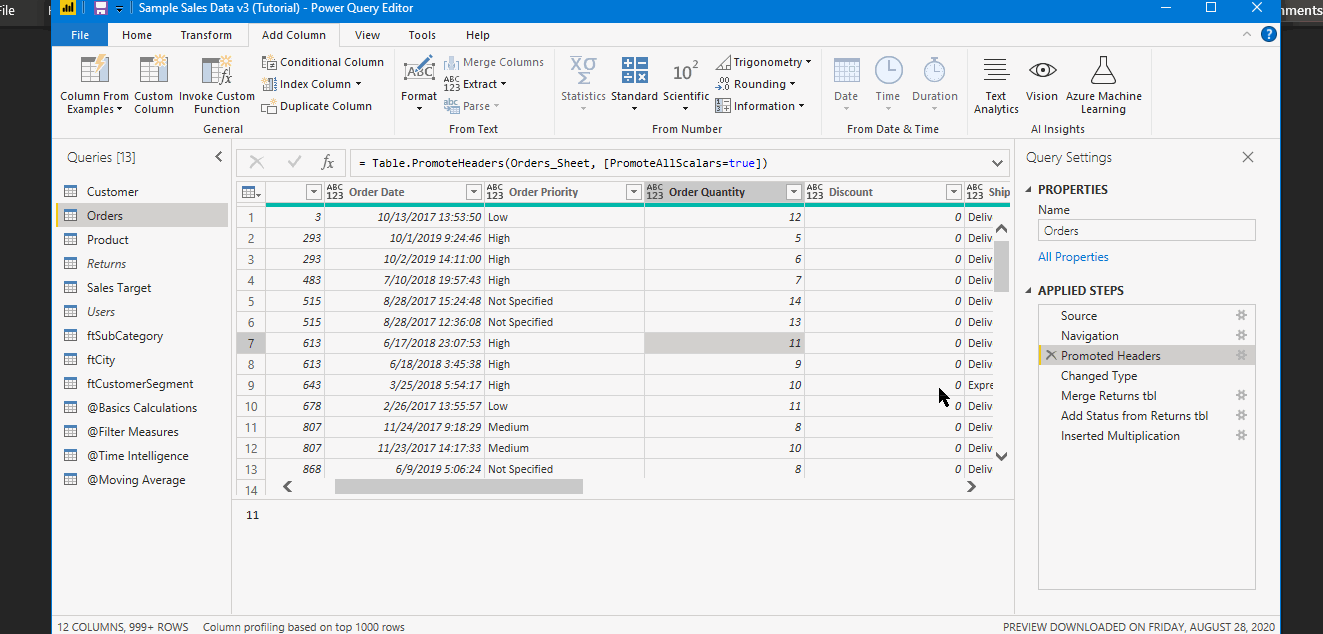1323x634 pixels.
Task: Open the Standard operations menu
Action: click(634, 85)
